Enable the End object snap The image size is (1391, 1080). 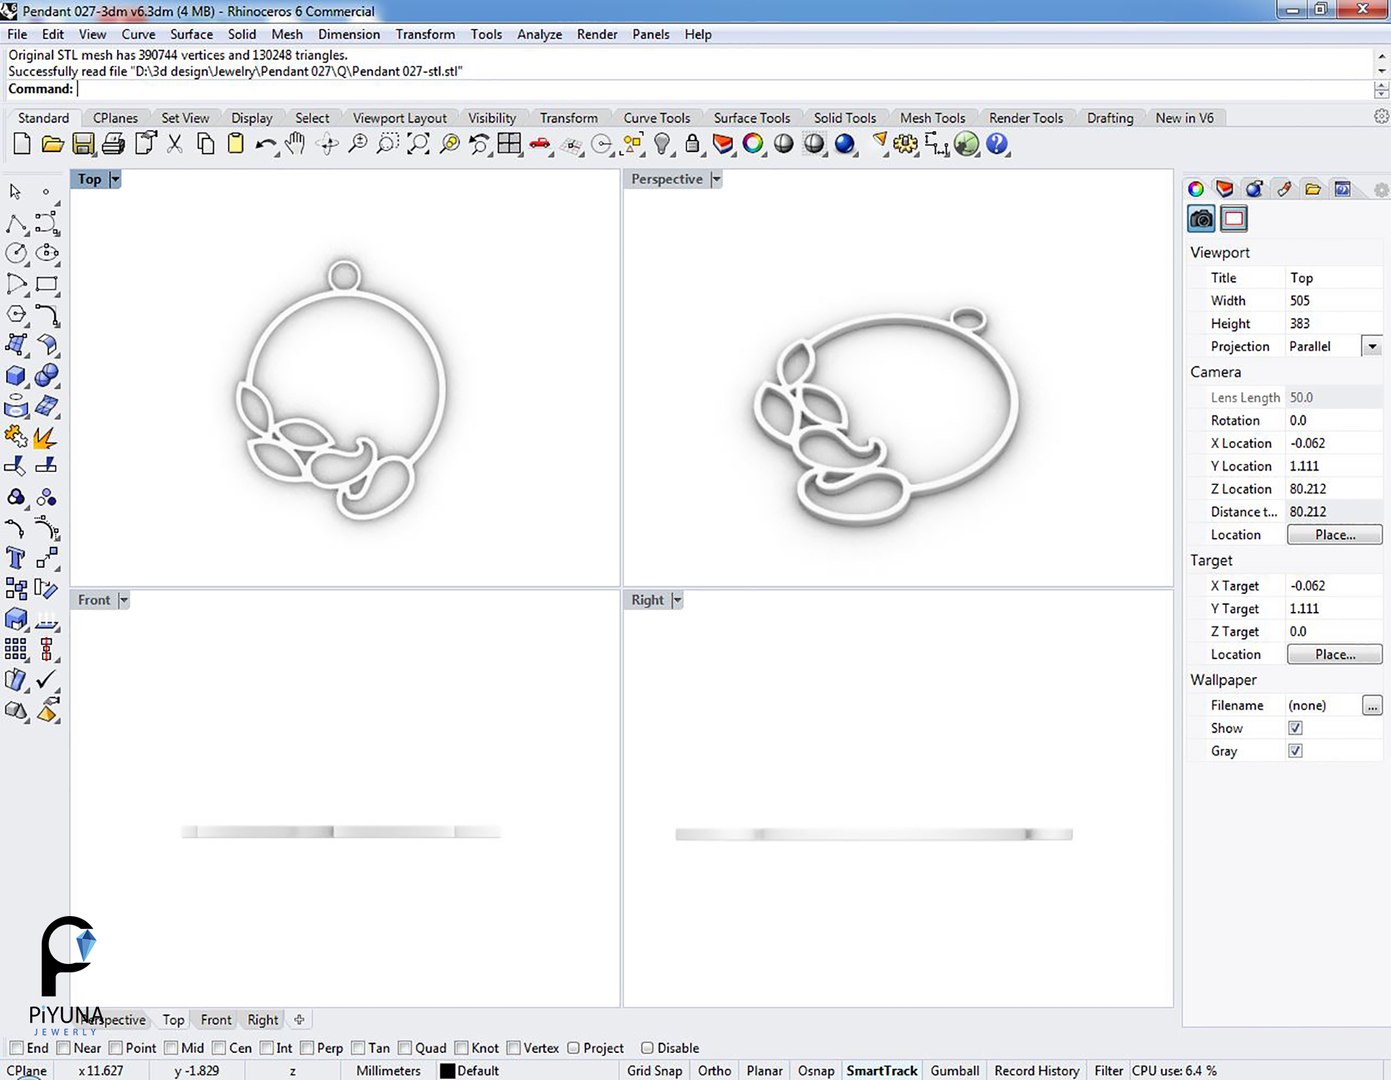pyautogui.click(x=17, y=1048)
